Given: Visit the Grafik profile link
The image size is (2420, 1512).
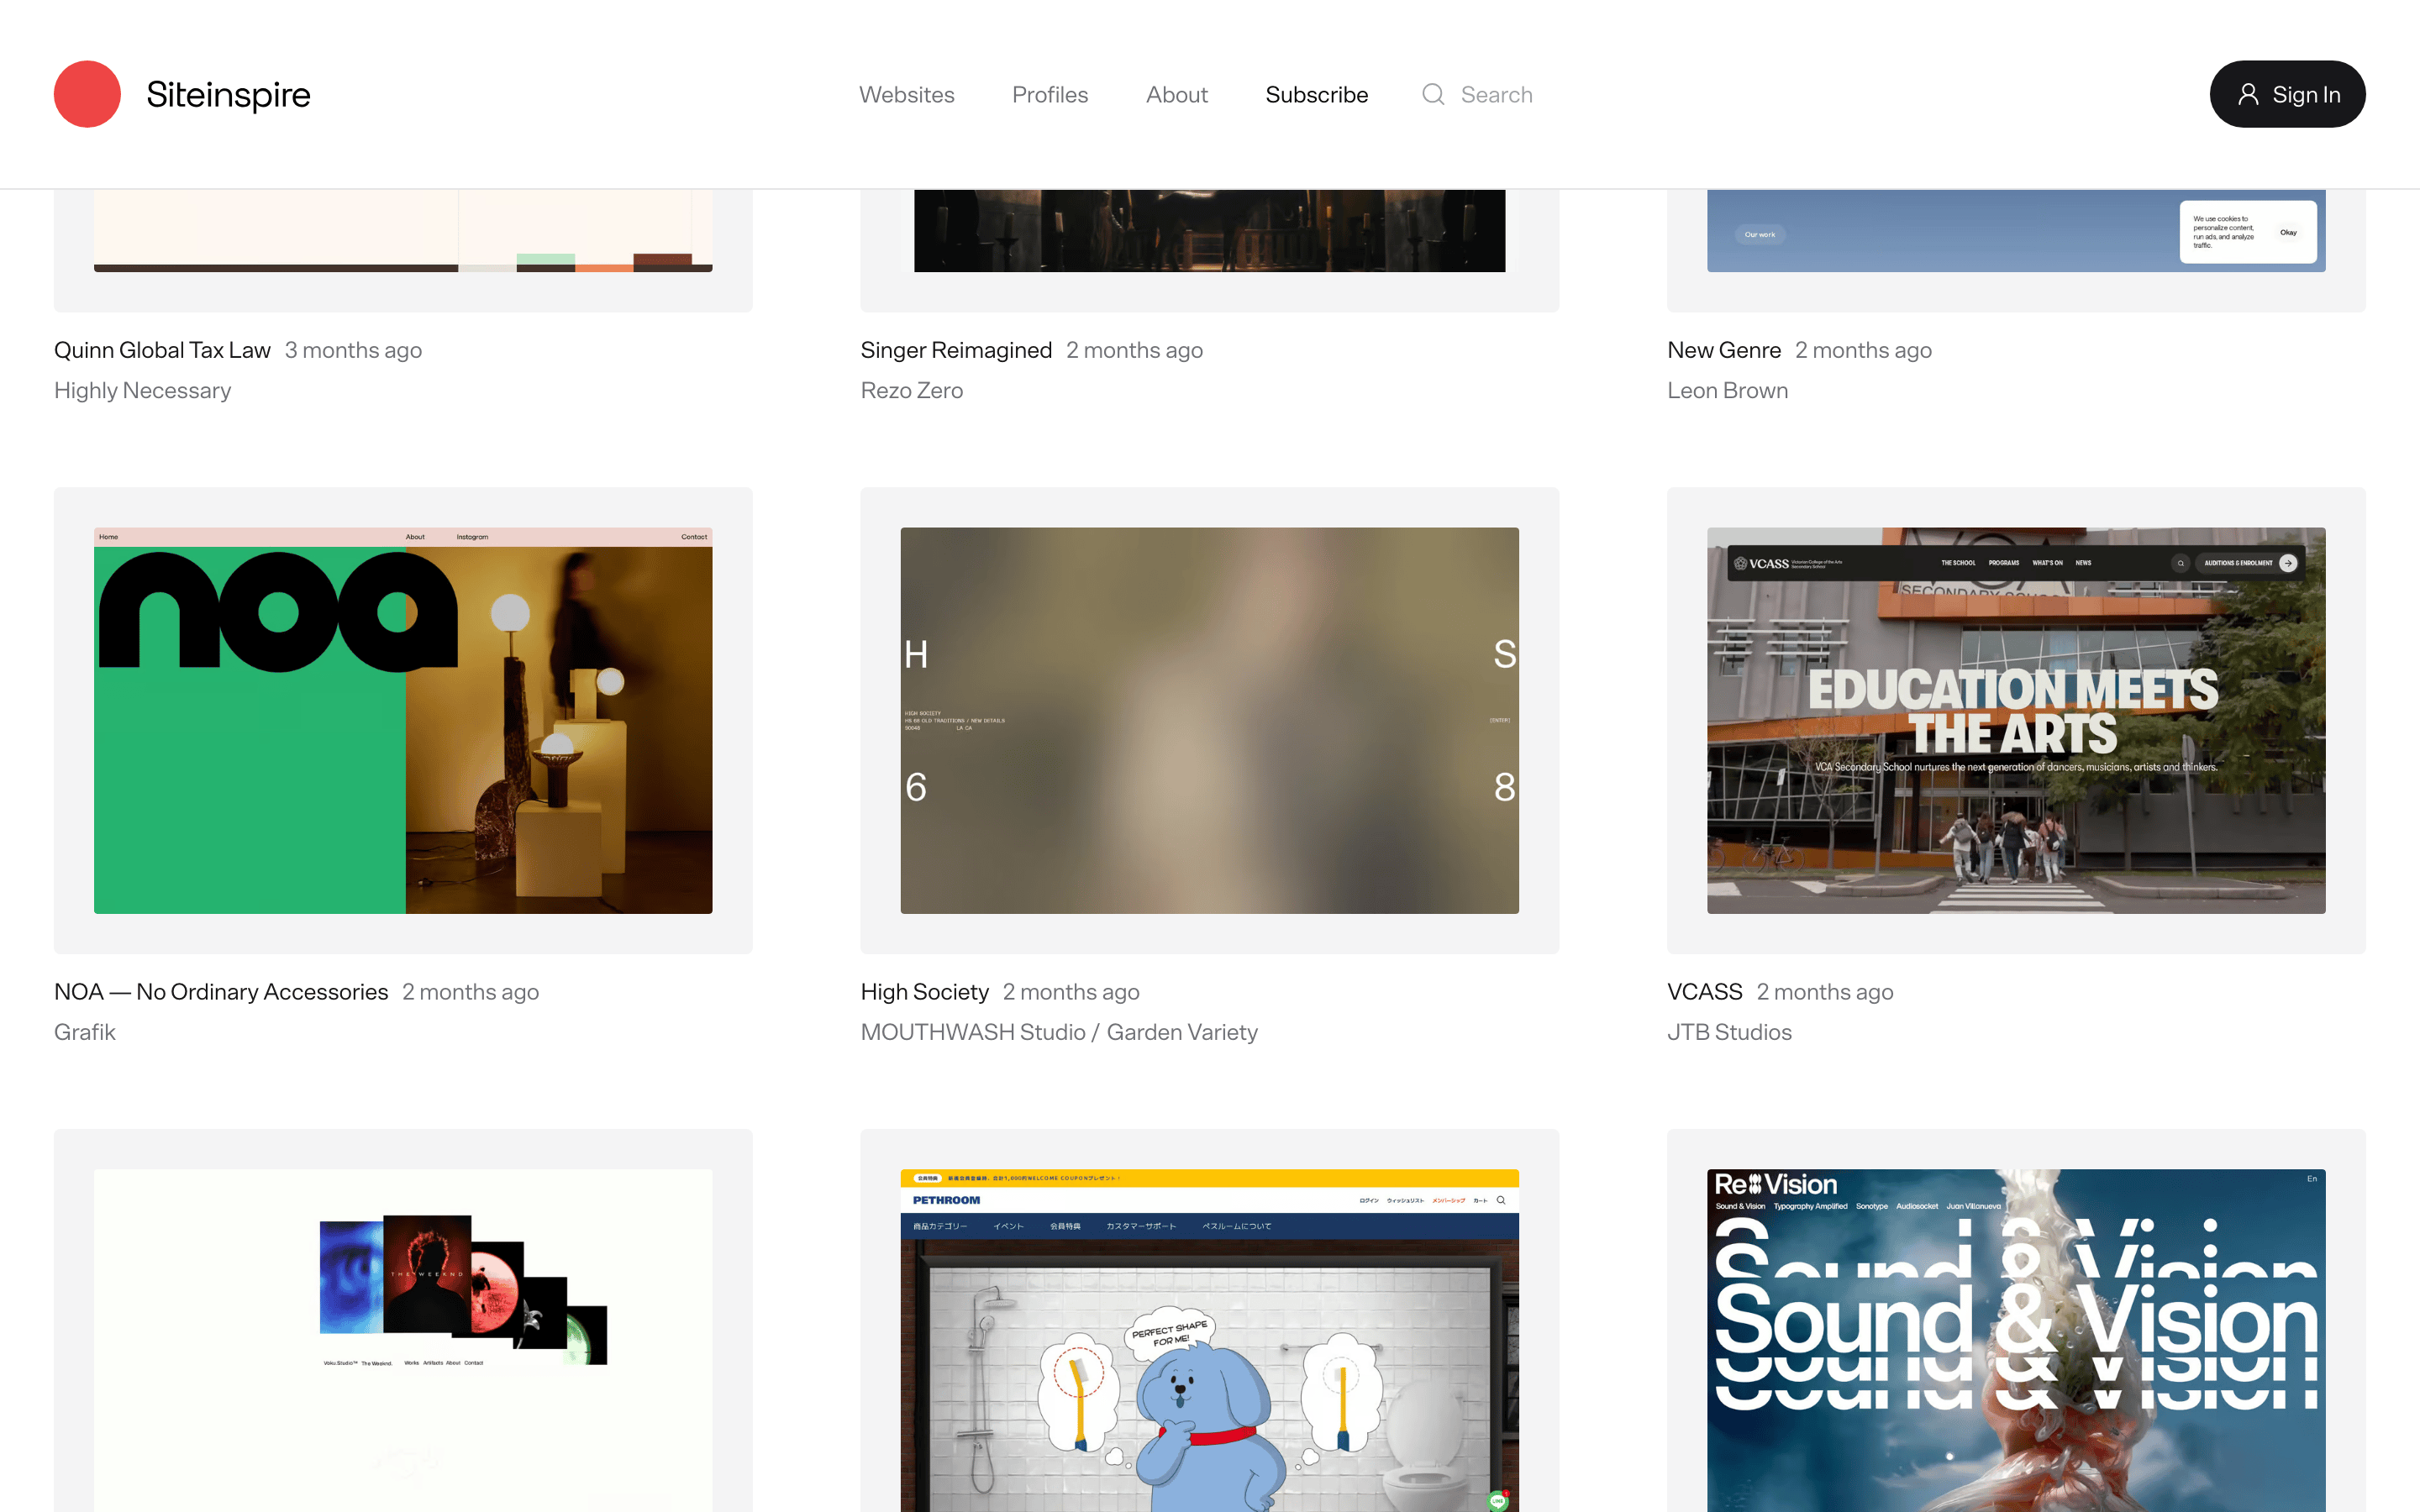Looking at the screenshot, I should 85,1032.
